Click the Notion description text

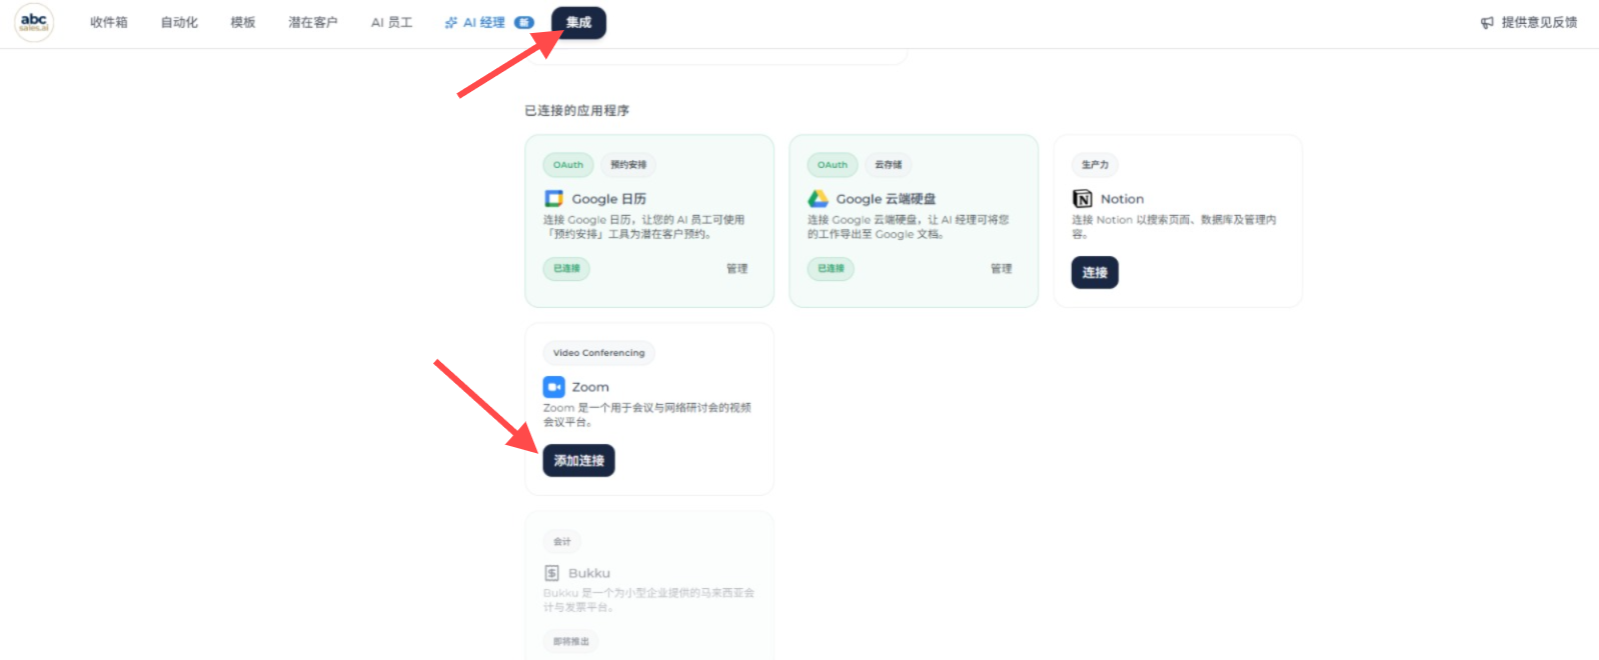point(1174,227)
